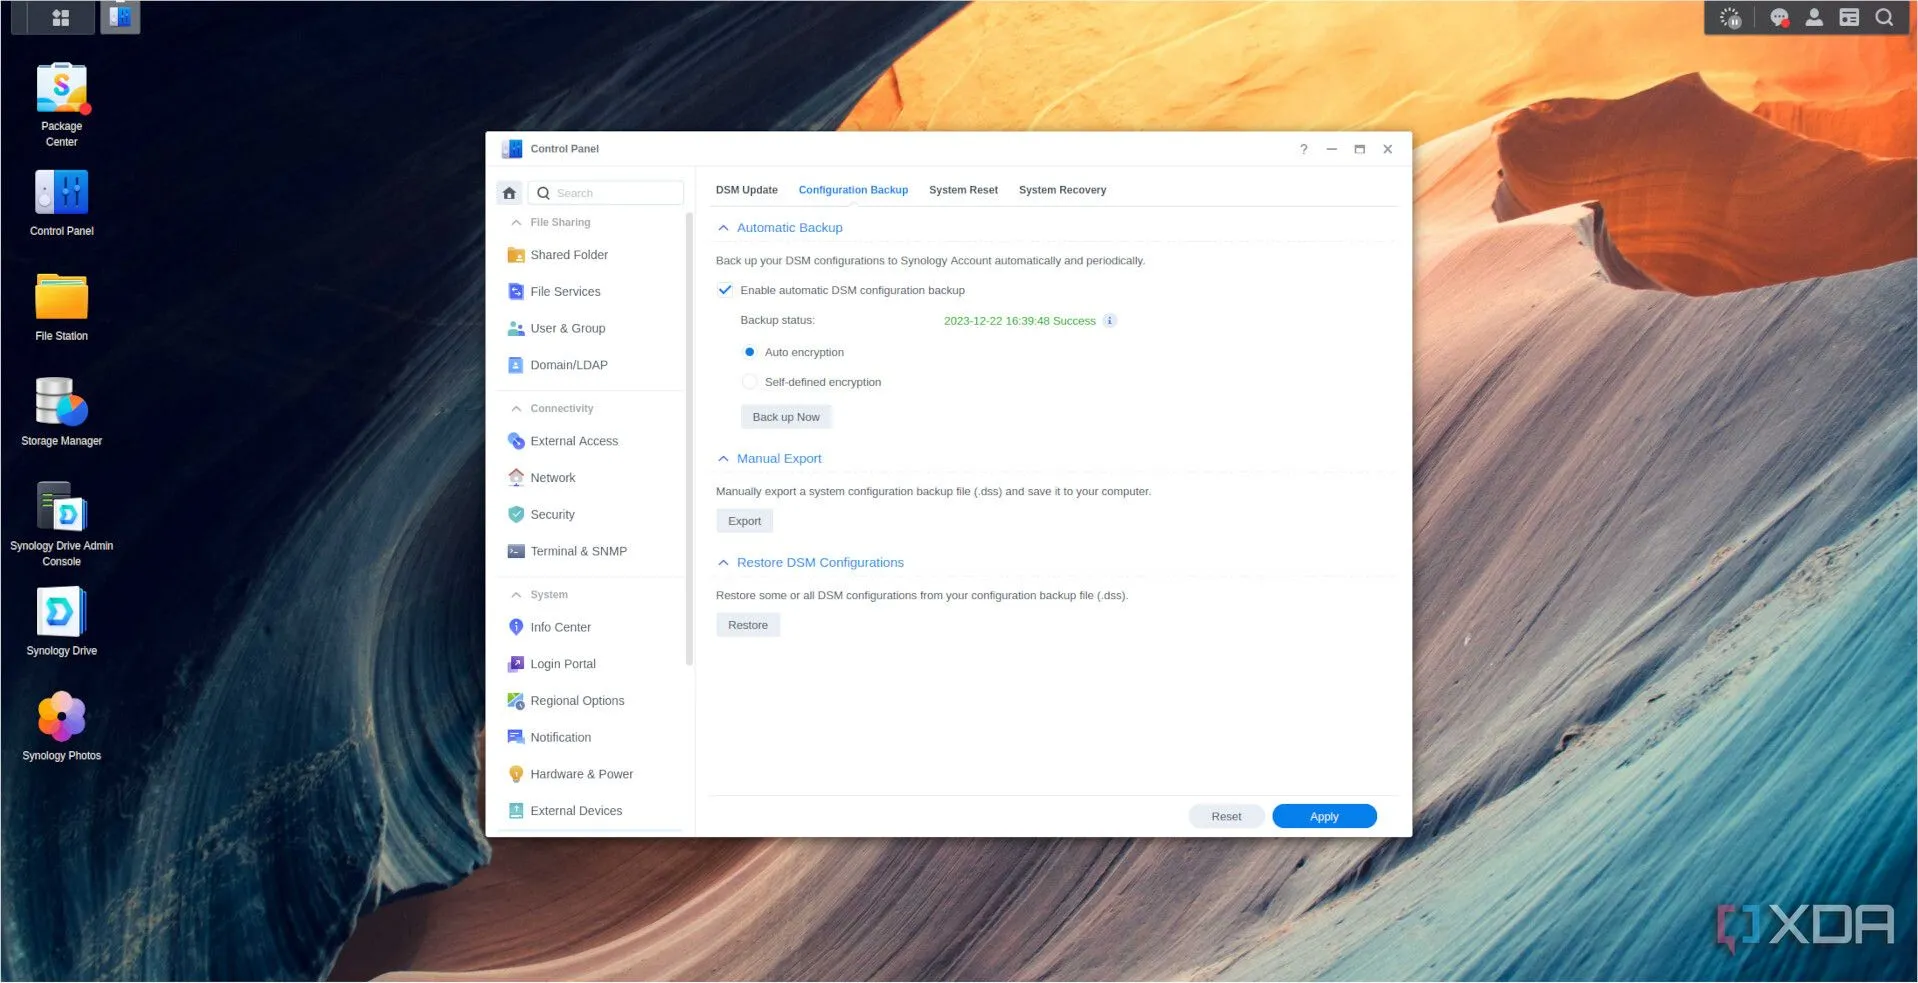The width and height of the screenshot is (1918, 983).
Task: Collapse the File Sharing category
Action: coord(516,222)
